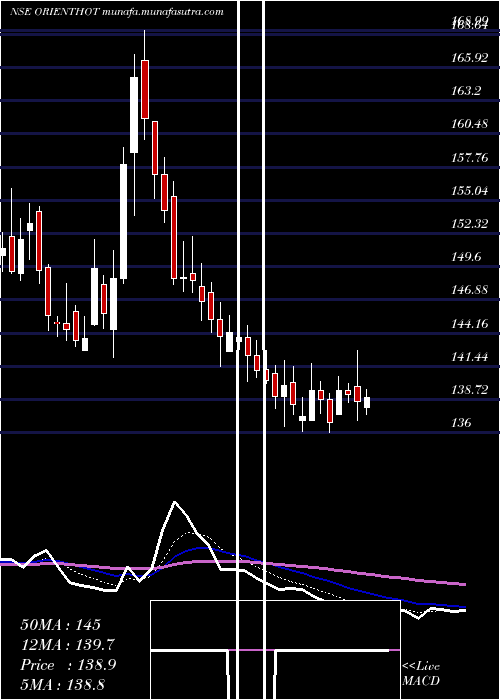
Task: Click the 146.88 price axis label
Action: click(470, 290)
